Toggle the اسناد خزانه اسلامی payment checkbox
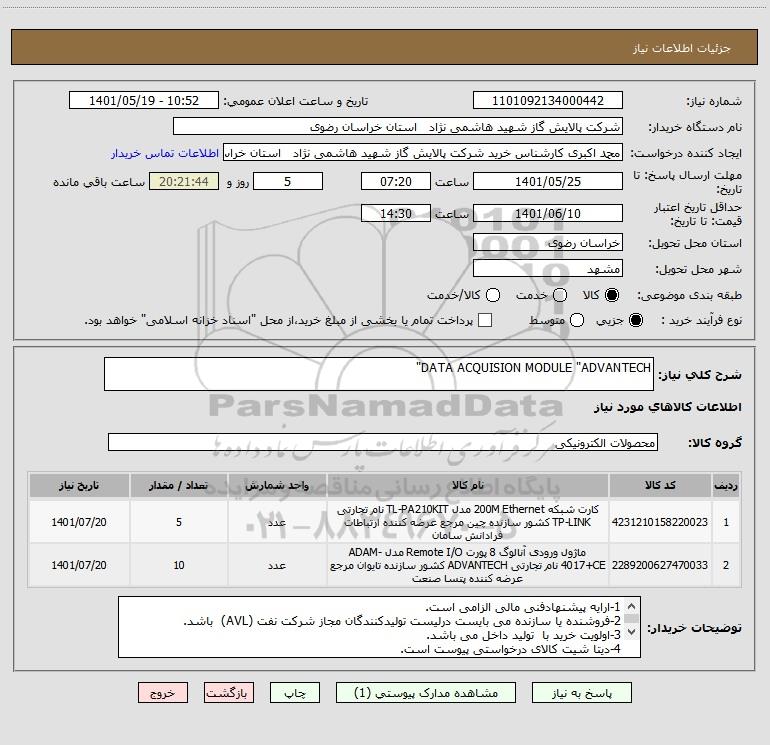The width and height of the screenshot is (770, 745). point(485,320)
